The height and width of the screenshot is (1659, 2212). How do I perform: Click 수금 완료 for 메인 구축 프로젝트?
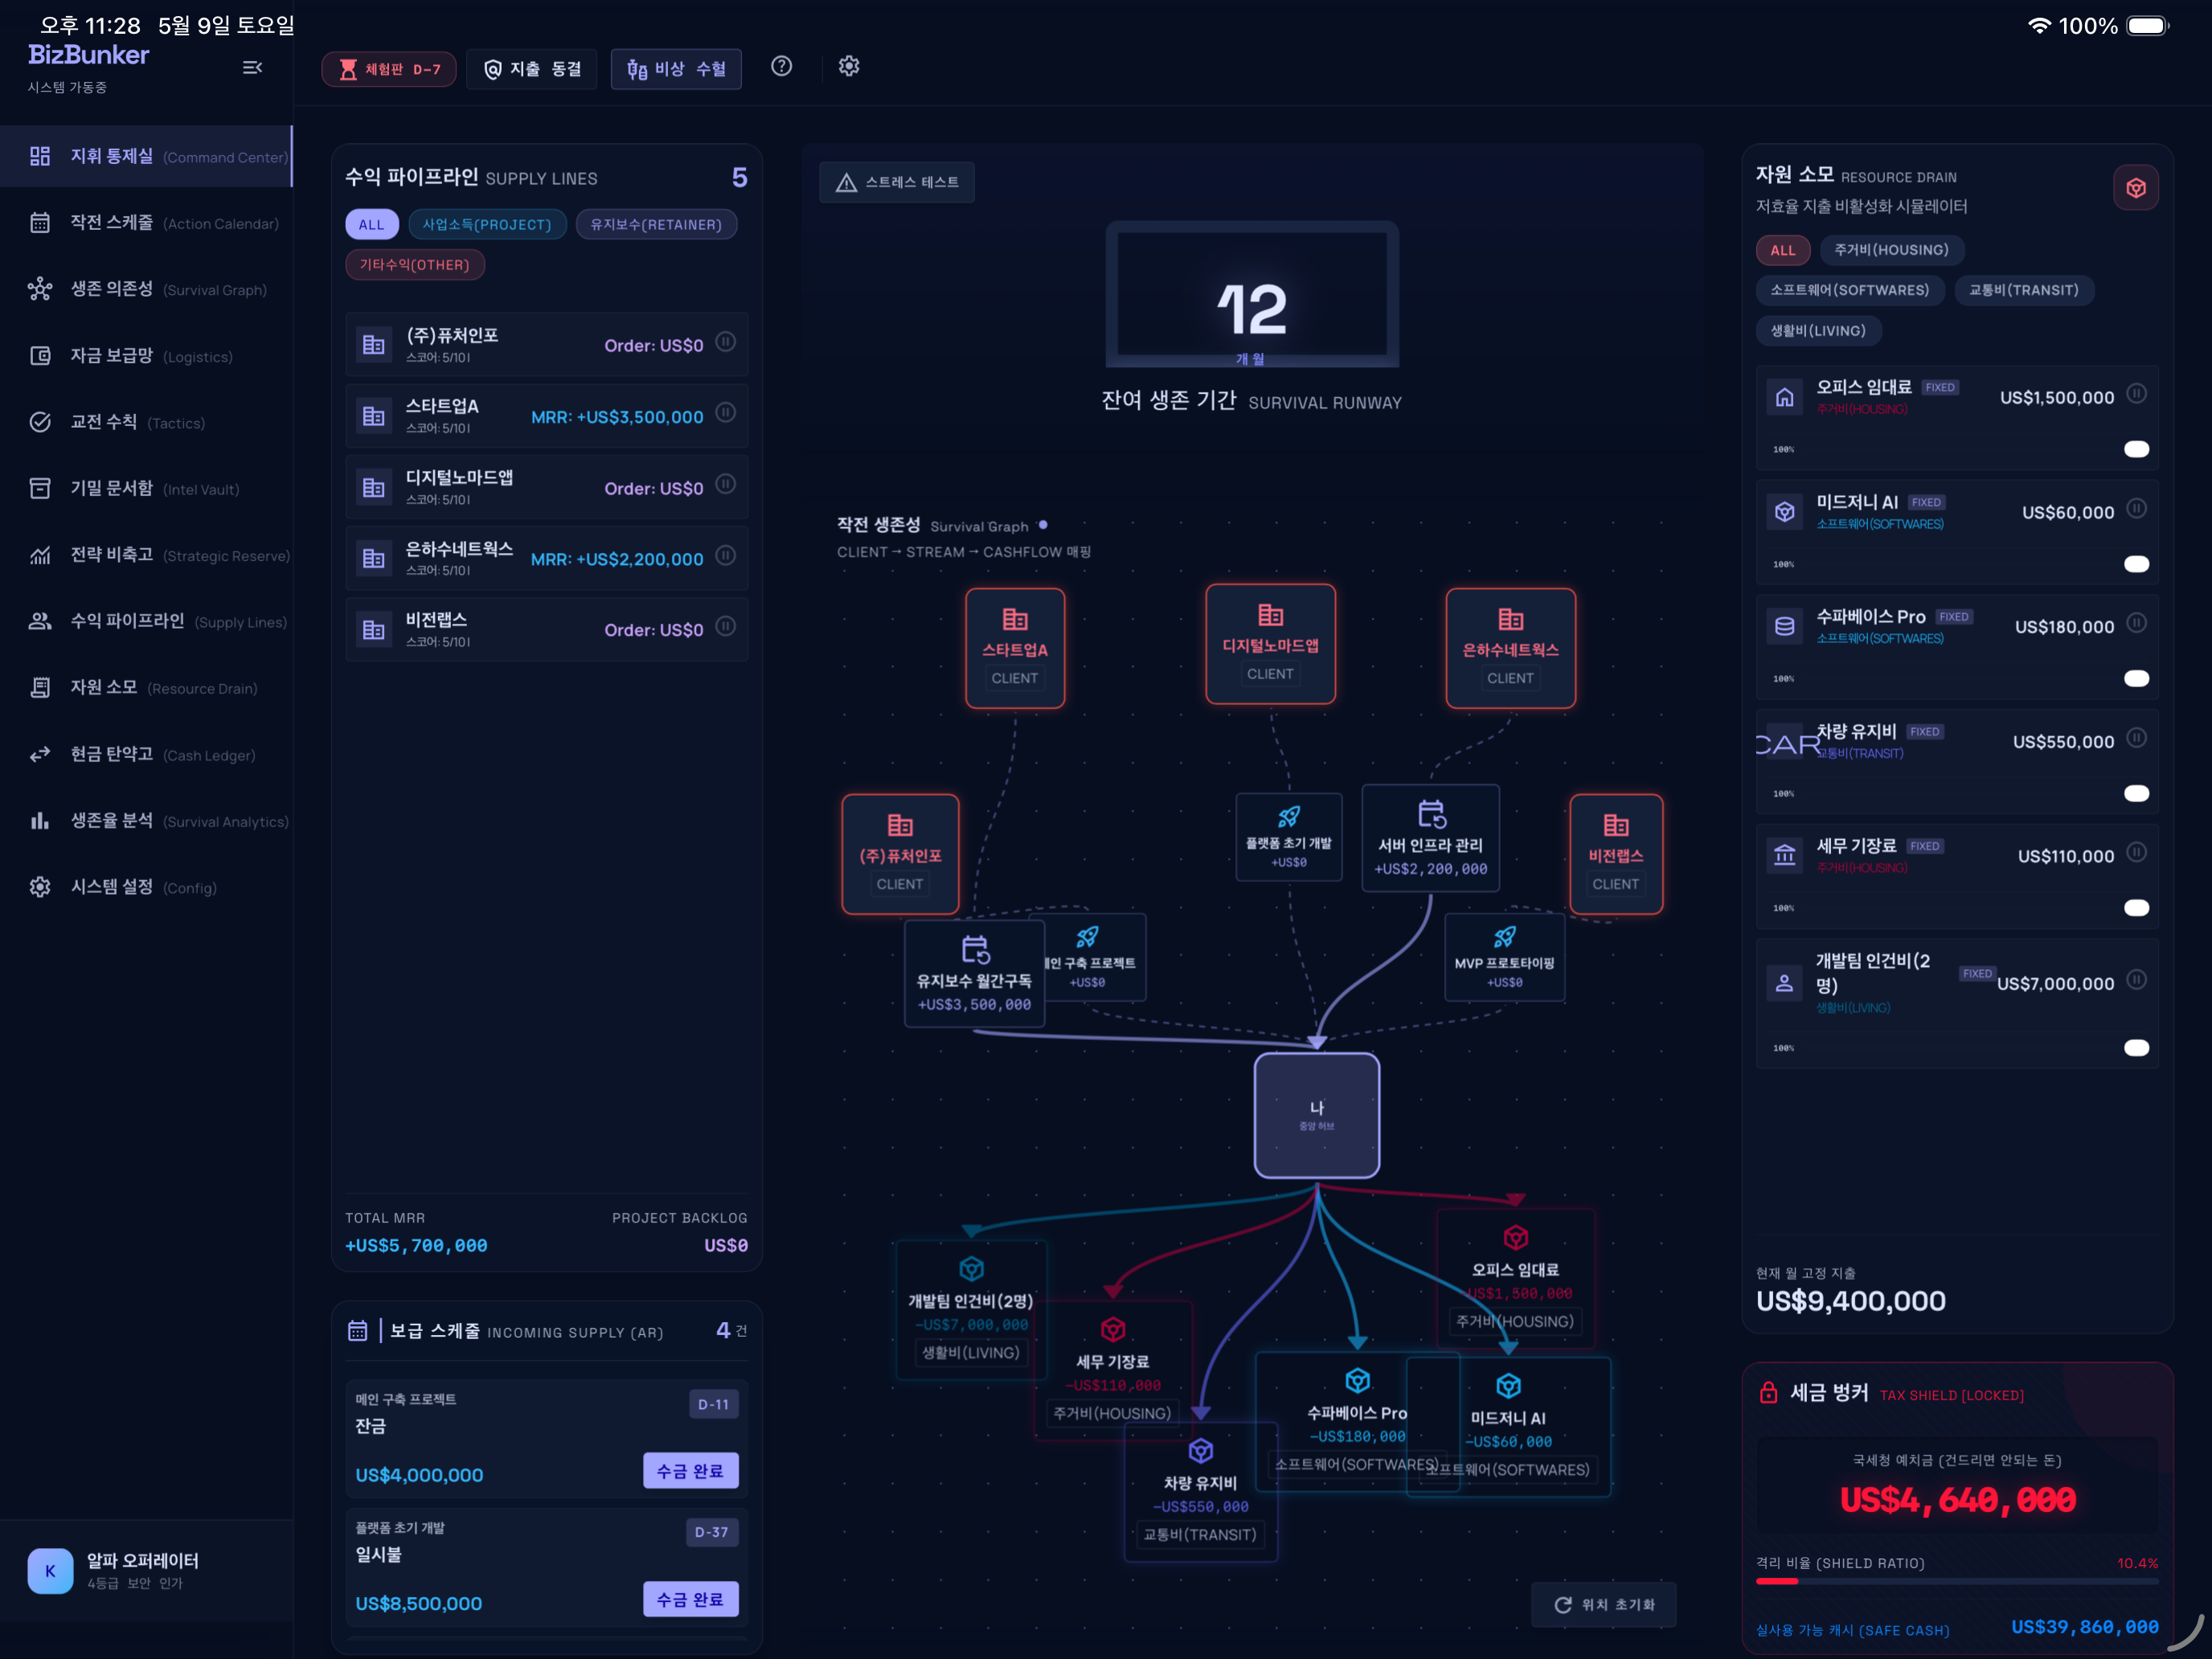(690, 1471)
